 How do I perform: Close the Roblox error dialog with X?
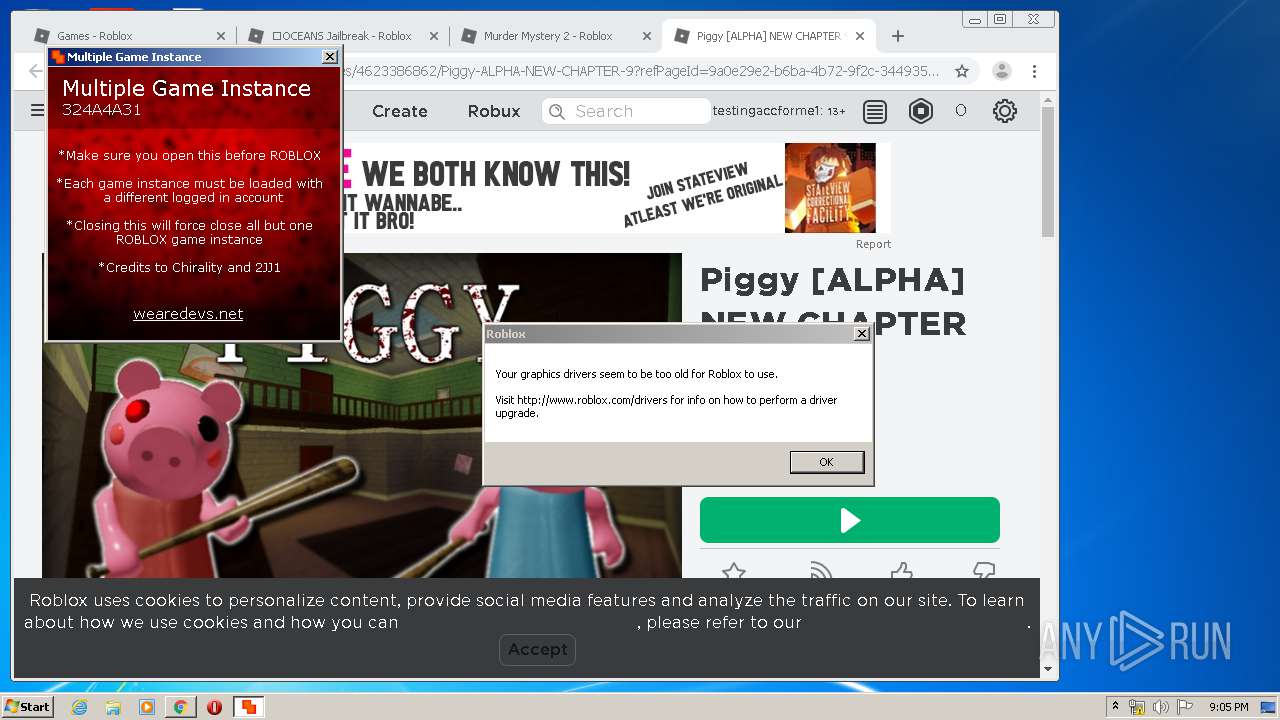click(x=861, y=334)
